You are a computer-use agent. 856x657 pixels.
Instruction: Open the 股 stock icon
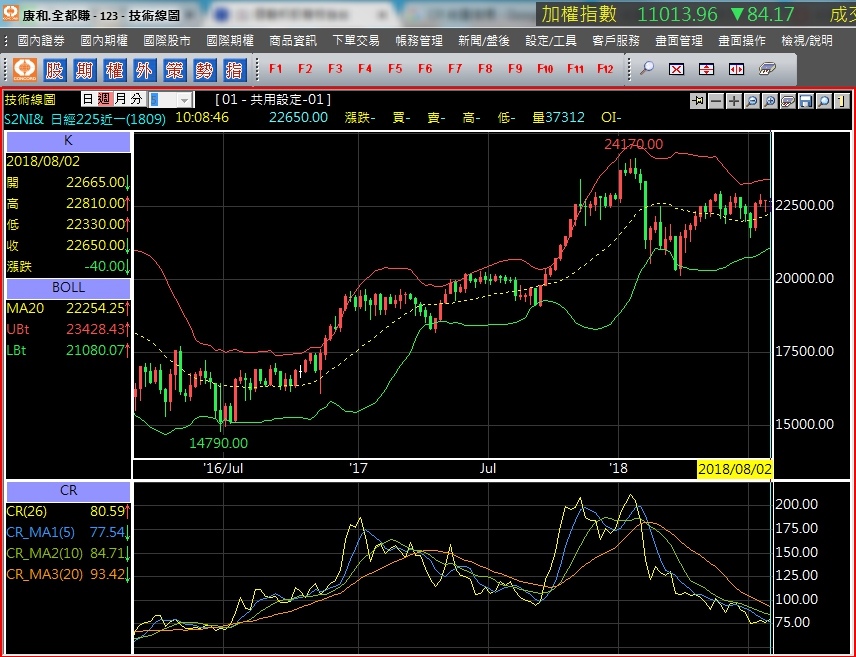54,69
